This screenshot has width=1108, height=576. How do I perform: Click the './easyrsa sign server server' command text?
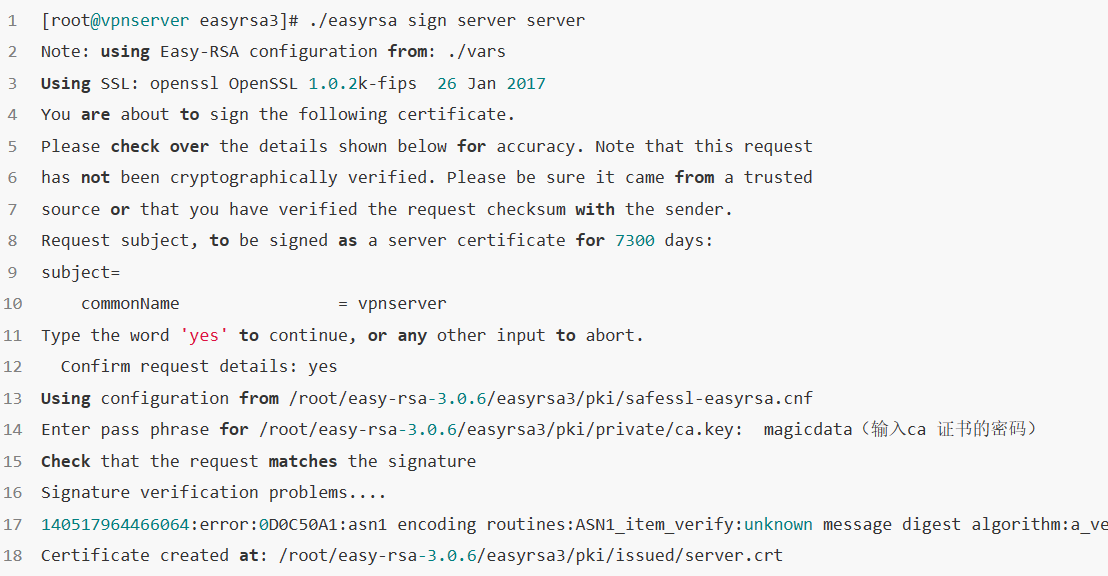point(447,20)
